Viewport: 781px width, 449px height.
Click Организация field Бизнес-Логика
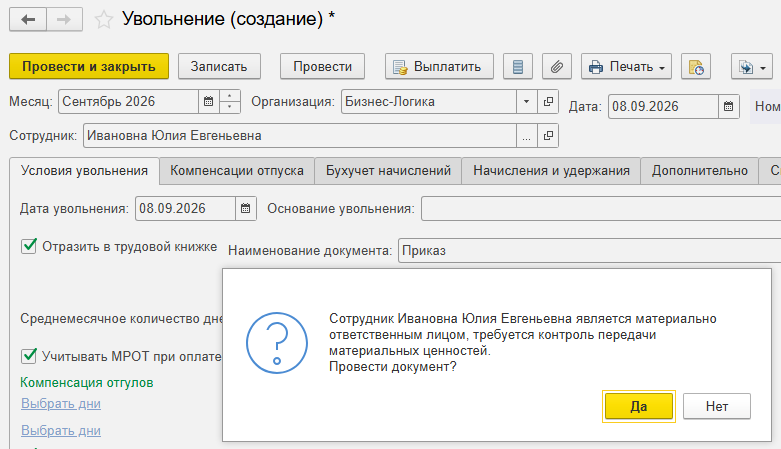pyautogui.click(x=429, y=102)
